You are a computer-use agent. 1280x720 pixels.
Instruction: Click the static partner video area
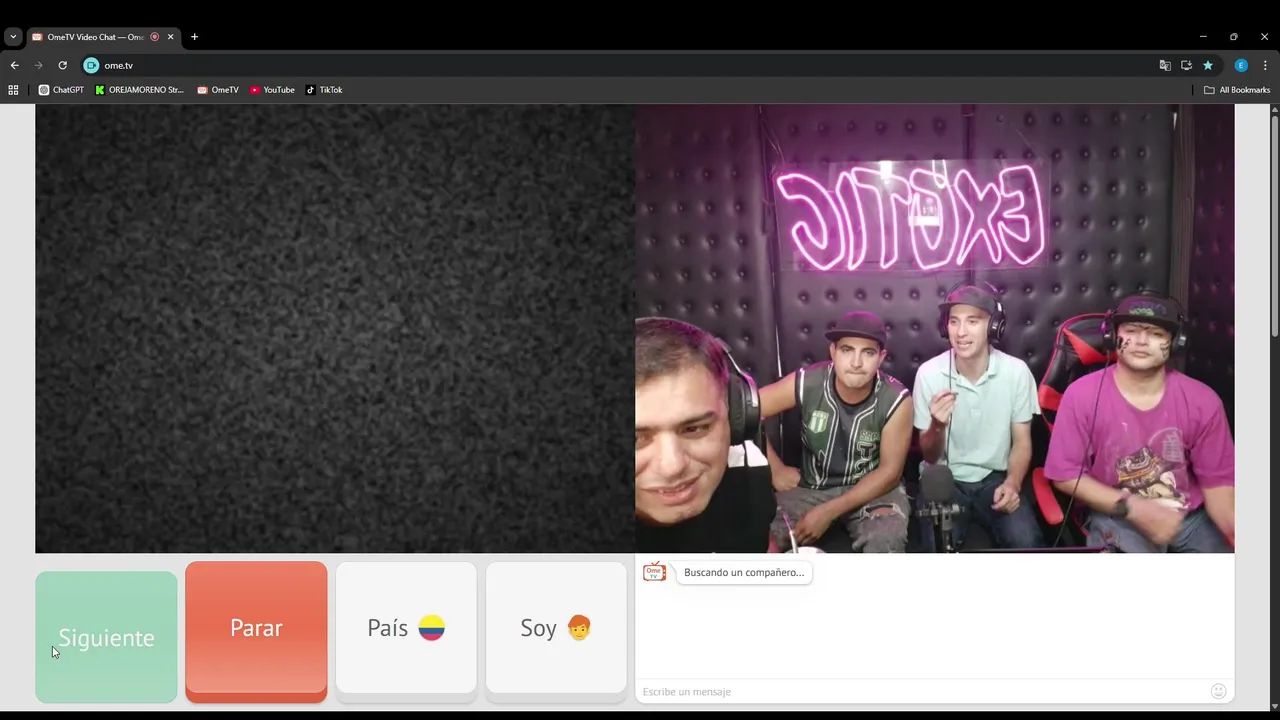click(x=335, y=329)
